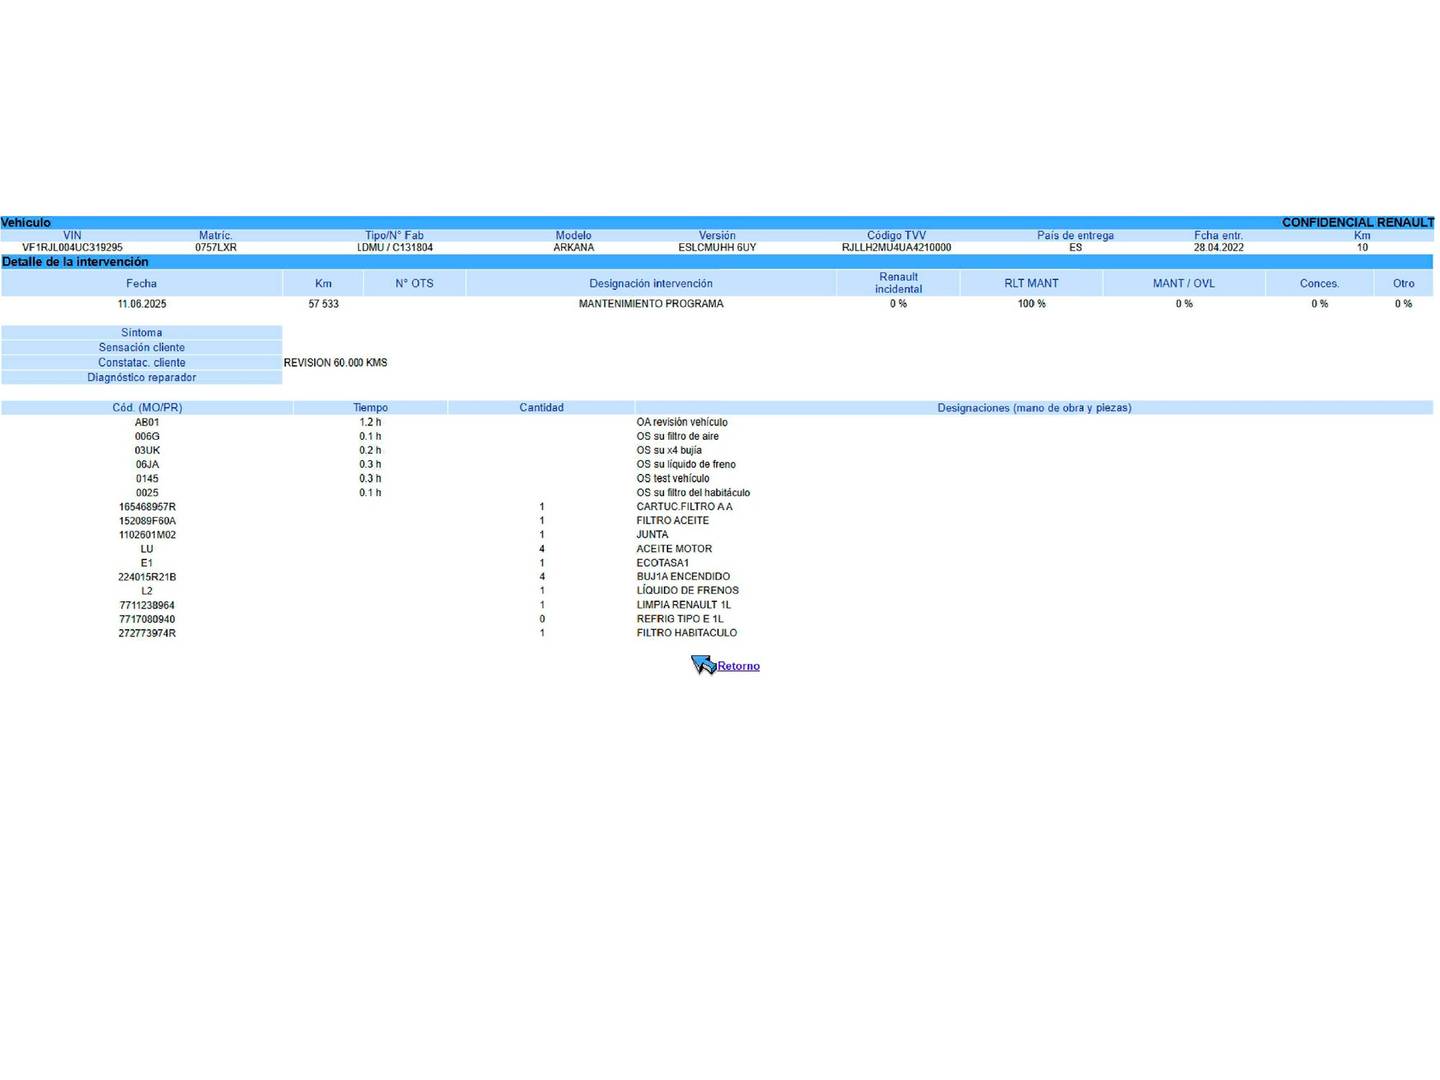
Task: Click the MANT / OVL column header
Action: [x=1184, y=284]
